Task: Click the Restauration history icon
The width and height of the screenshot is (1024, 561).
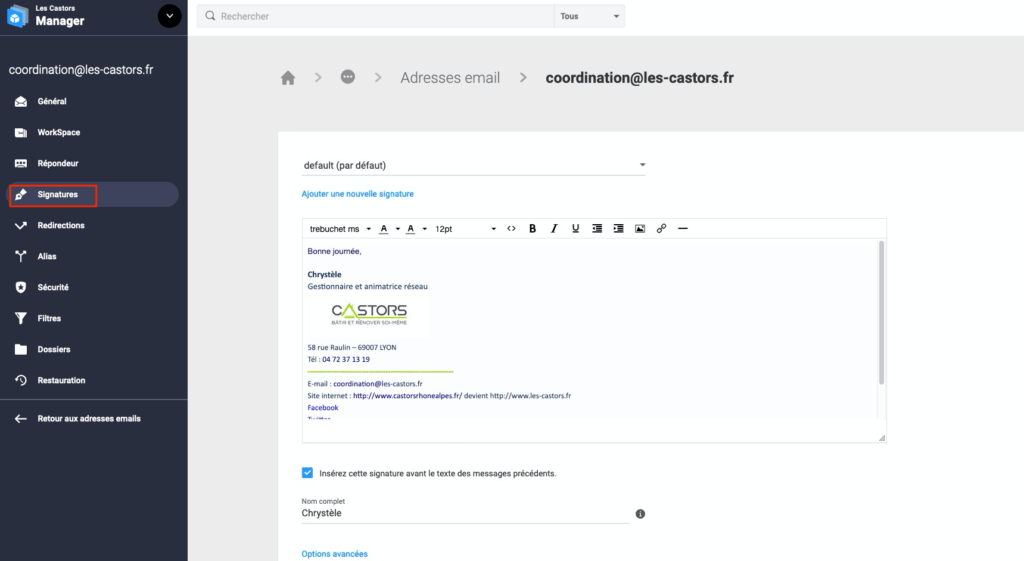Action: click(21, 380)
